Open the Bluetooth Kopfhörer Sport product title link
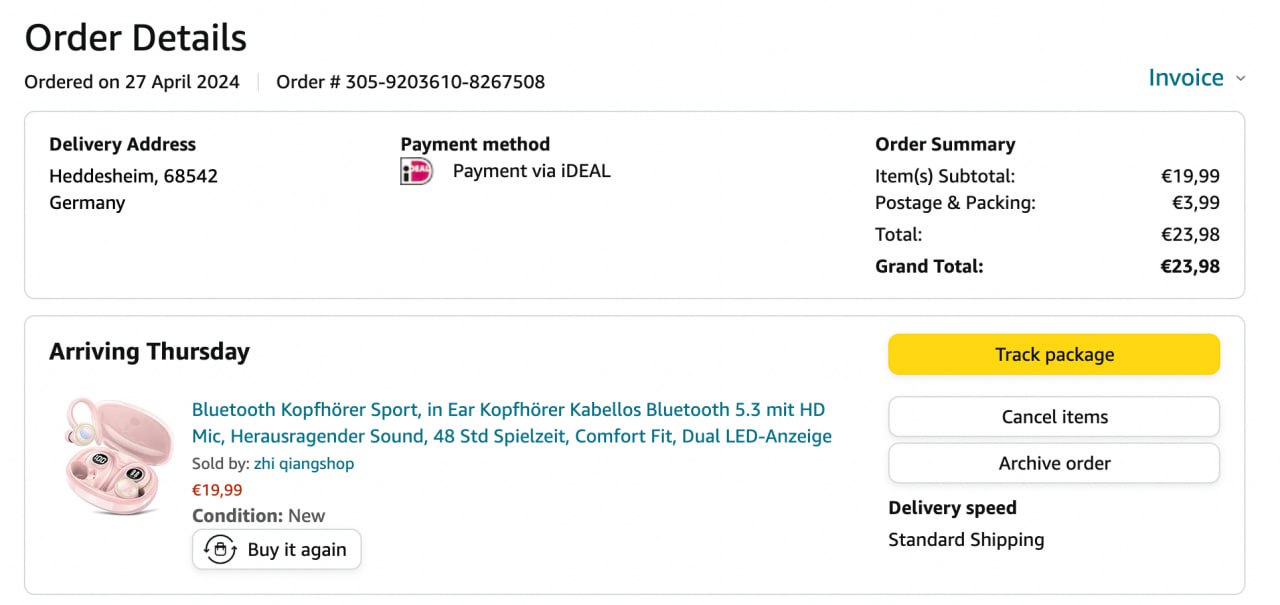Screen dimensions: 1280x605 tap(511, 423)
